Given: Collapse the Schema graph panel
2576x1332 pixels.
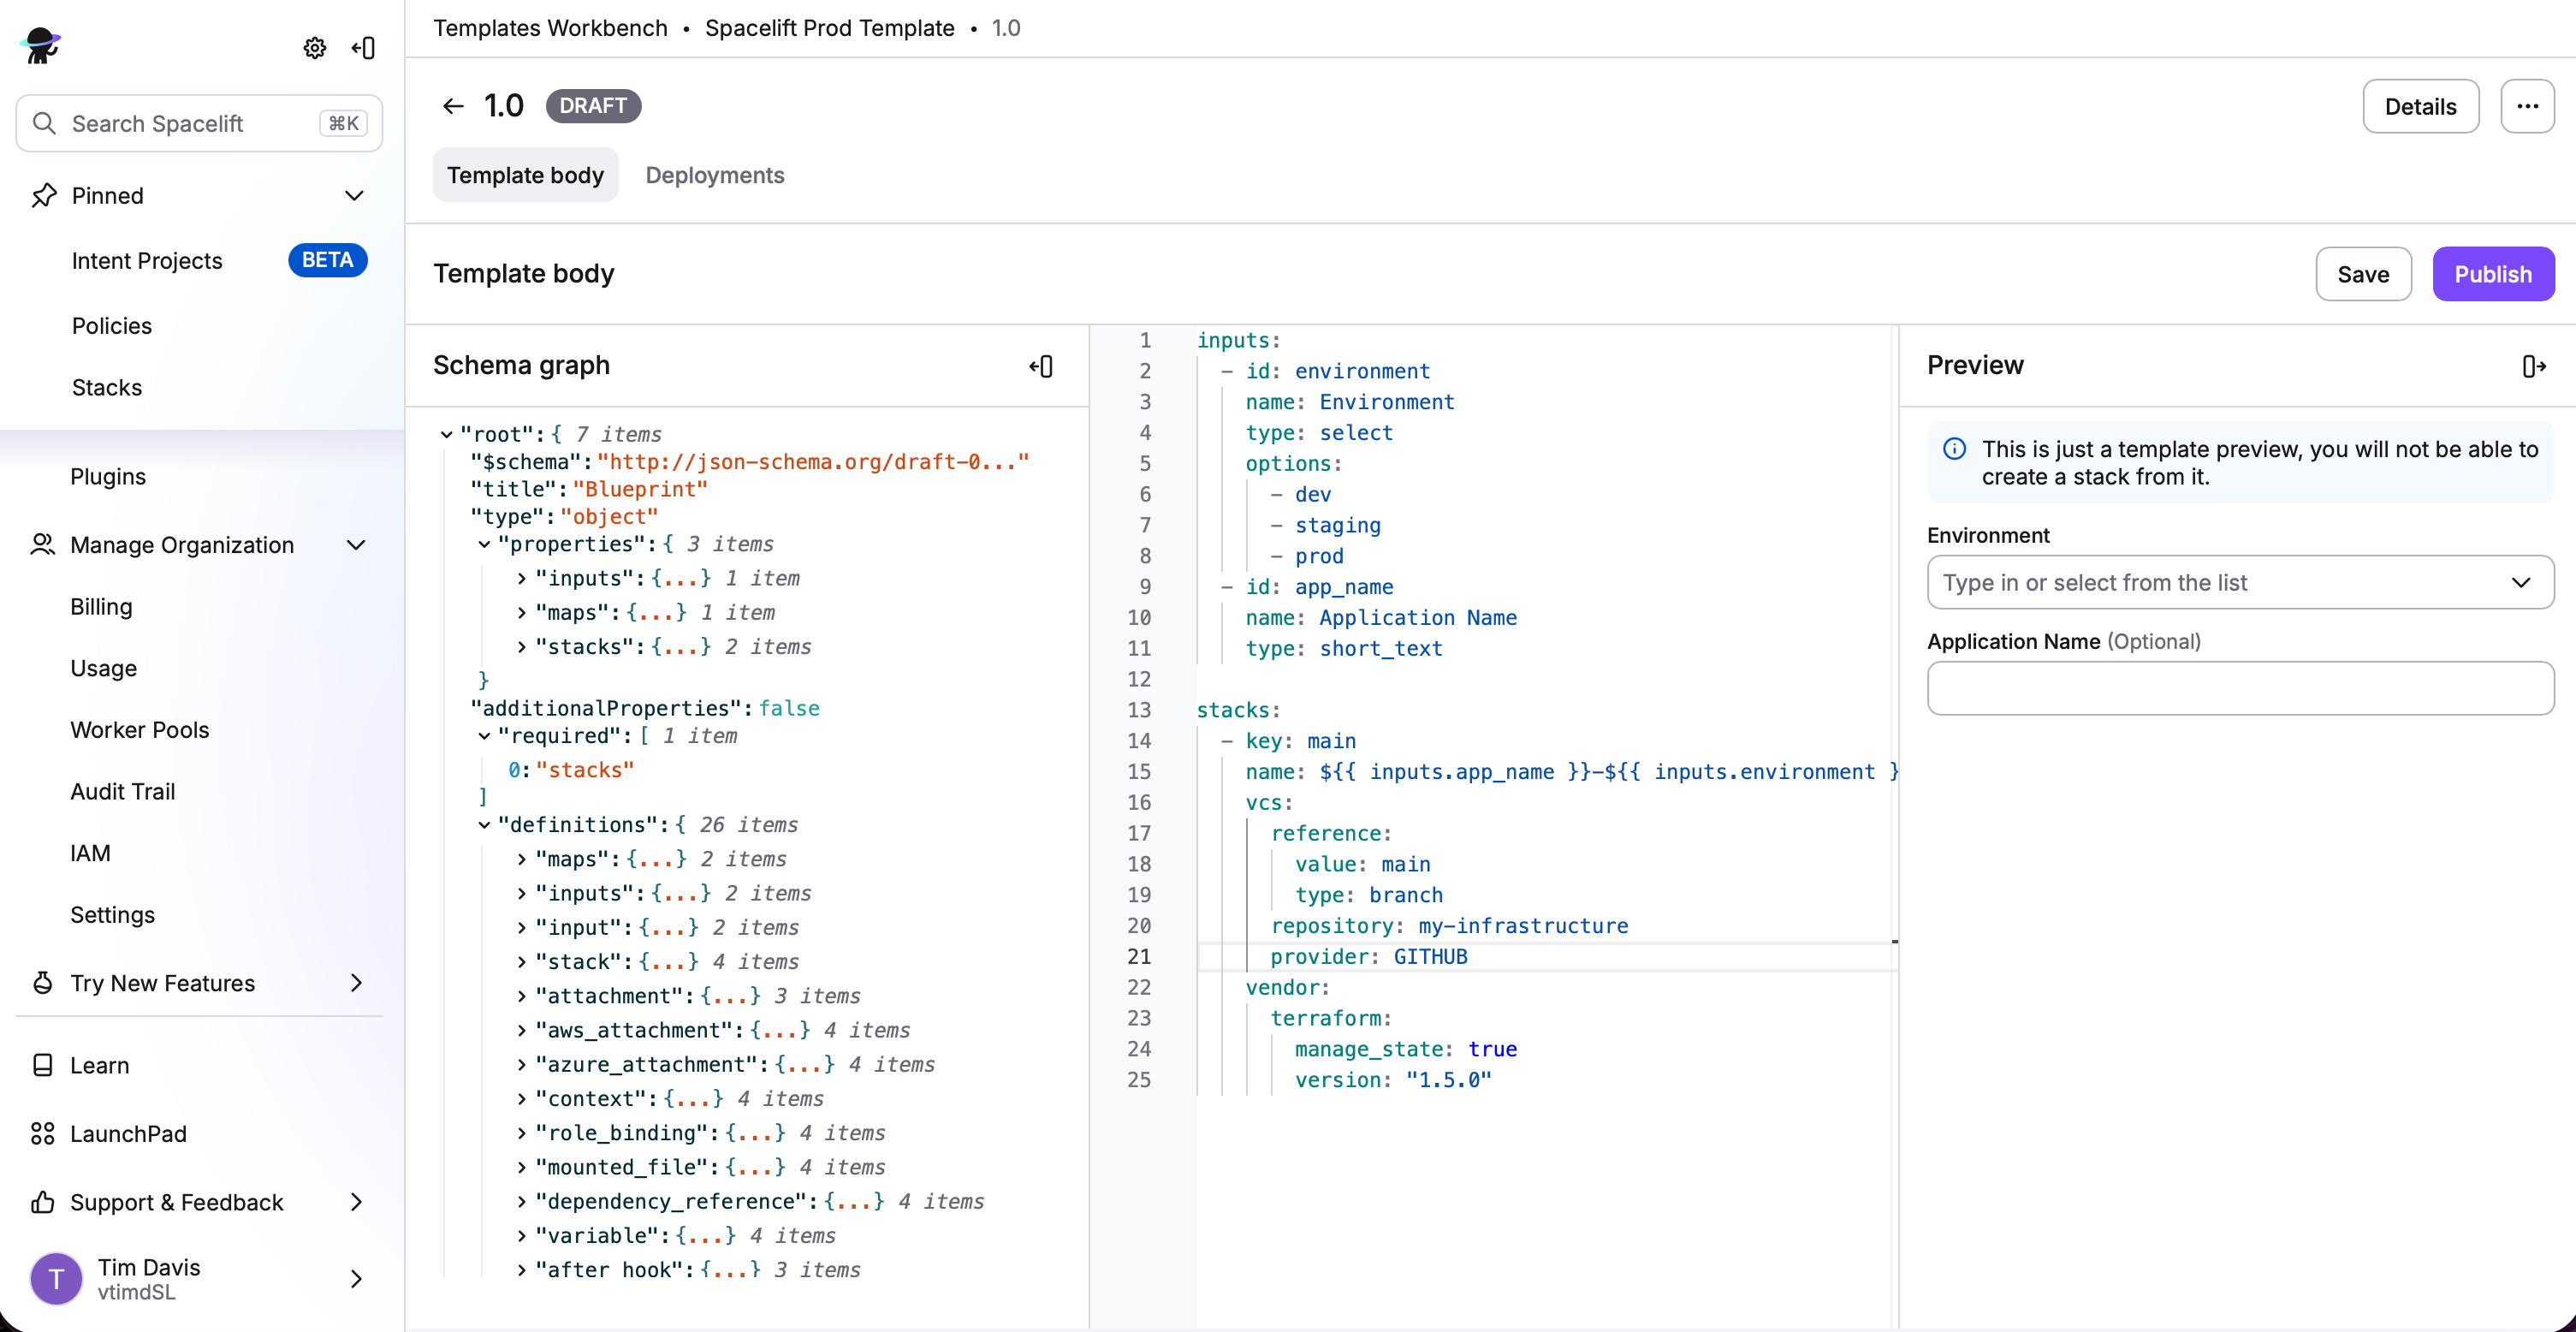Looking at the screenshot, I should coord(1041,366).
